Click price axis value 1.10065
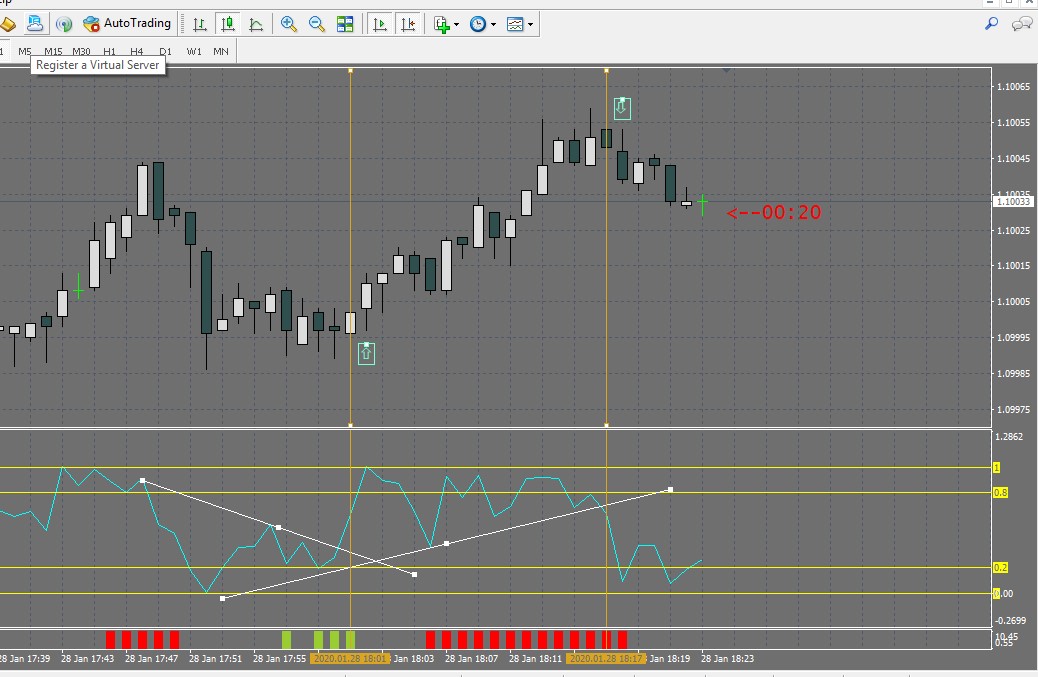Screen dimensions: 1038x677 [1014, 87]
